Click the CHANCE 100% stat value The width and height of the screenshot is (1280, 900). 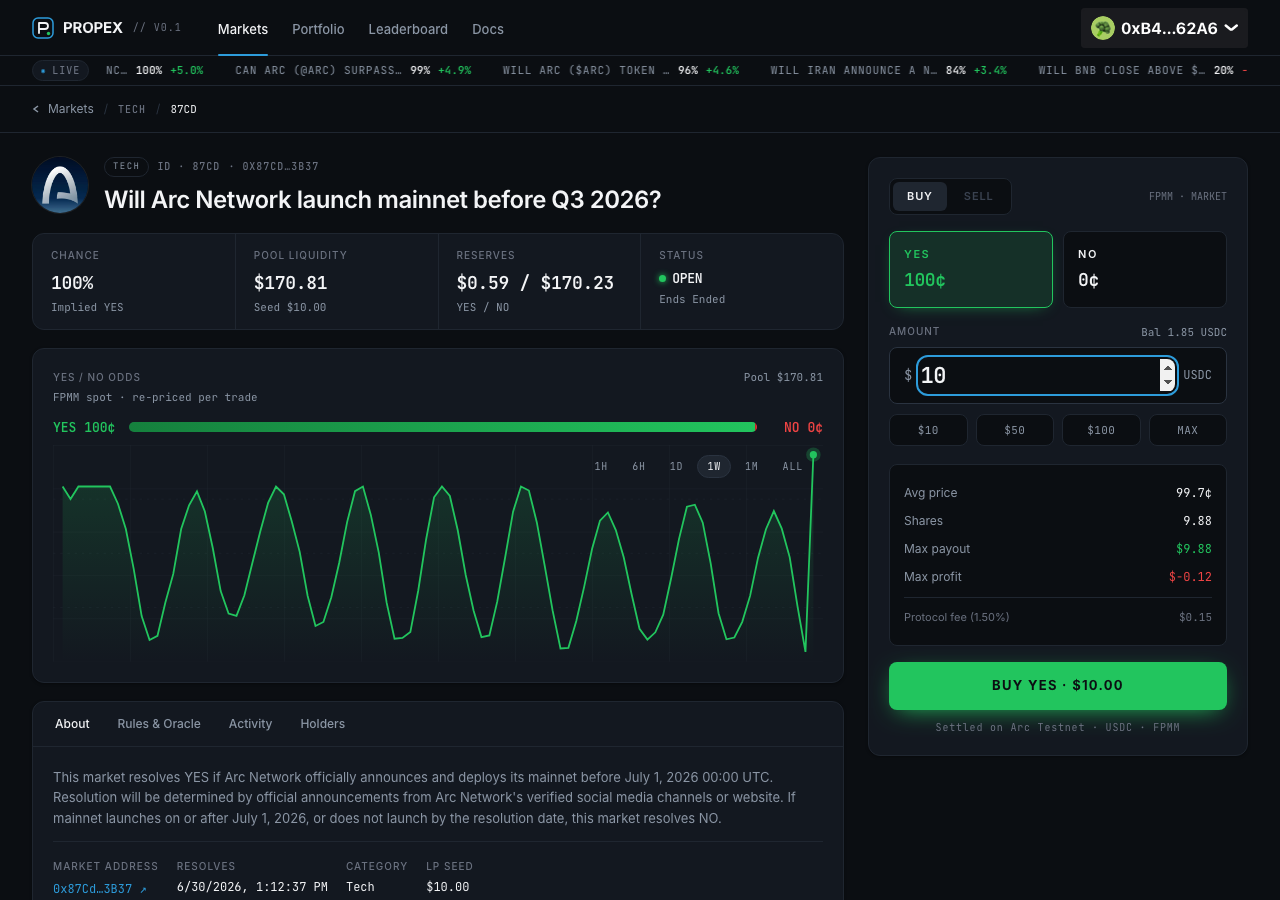(x=72, y=283)
